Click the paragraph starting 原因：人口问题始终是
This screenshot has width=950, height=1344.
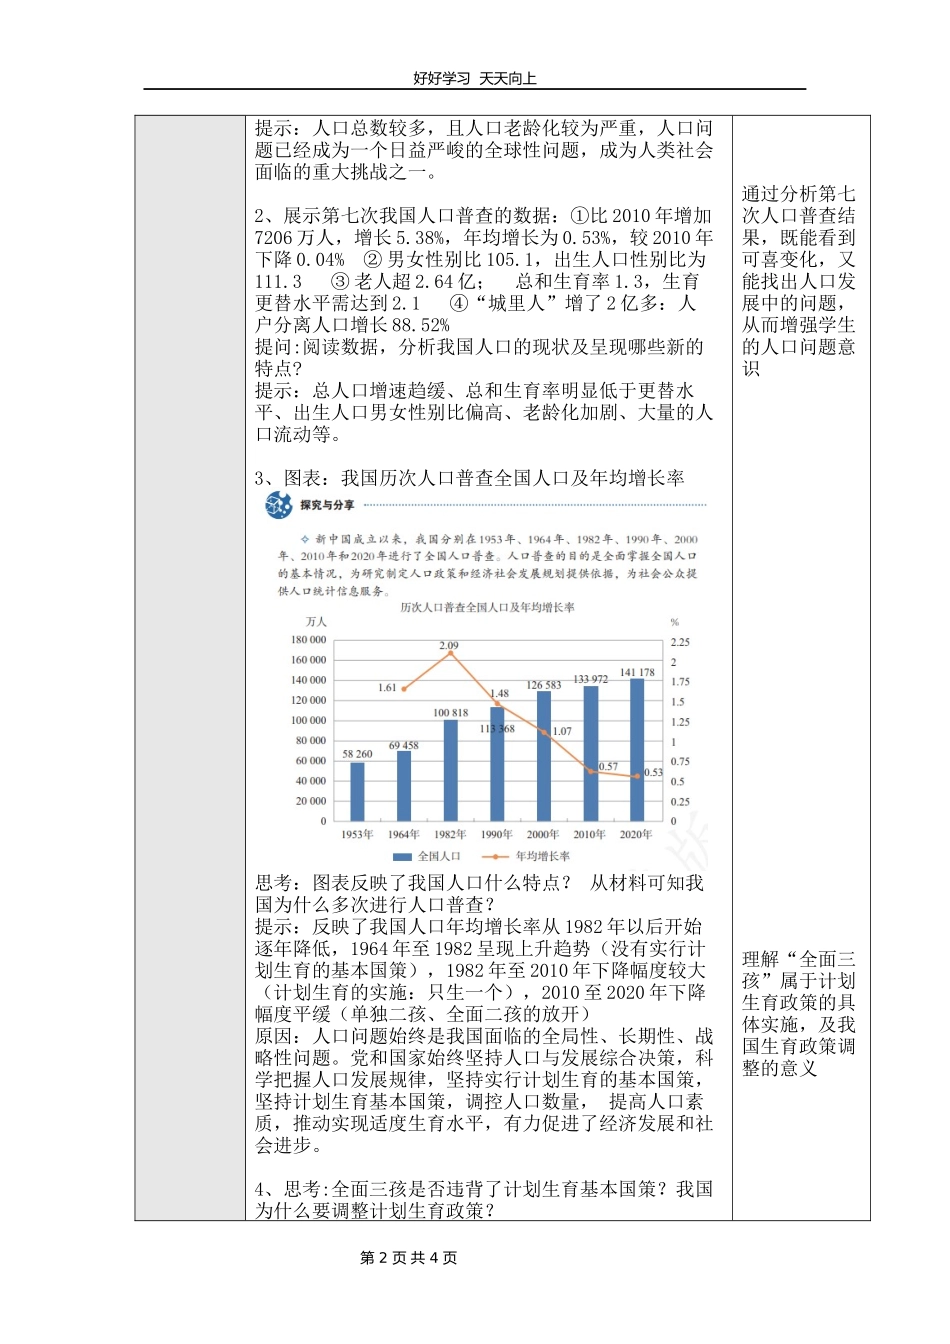[484, 1091]
